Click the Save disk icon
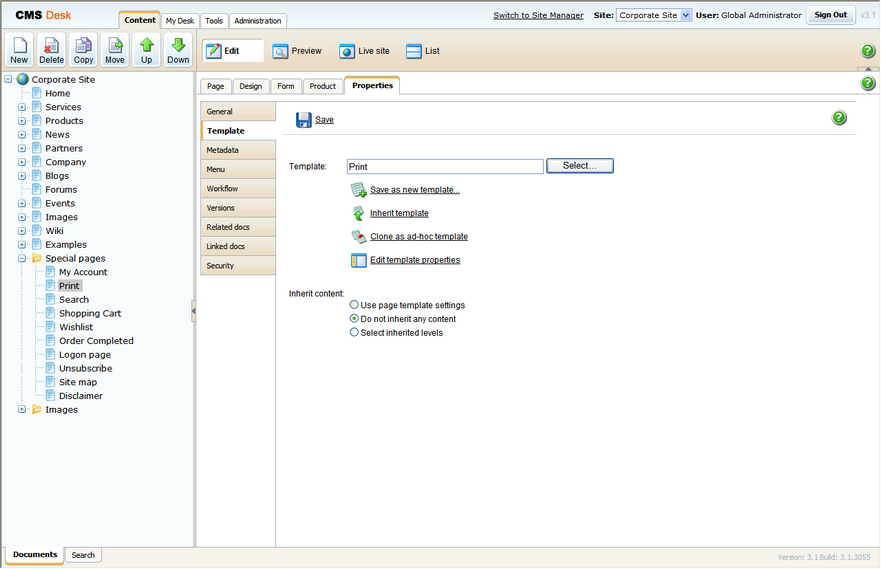 303,120
